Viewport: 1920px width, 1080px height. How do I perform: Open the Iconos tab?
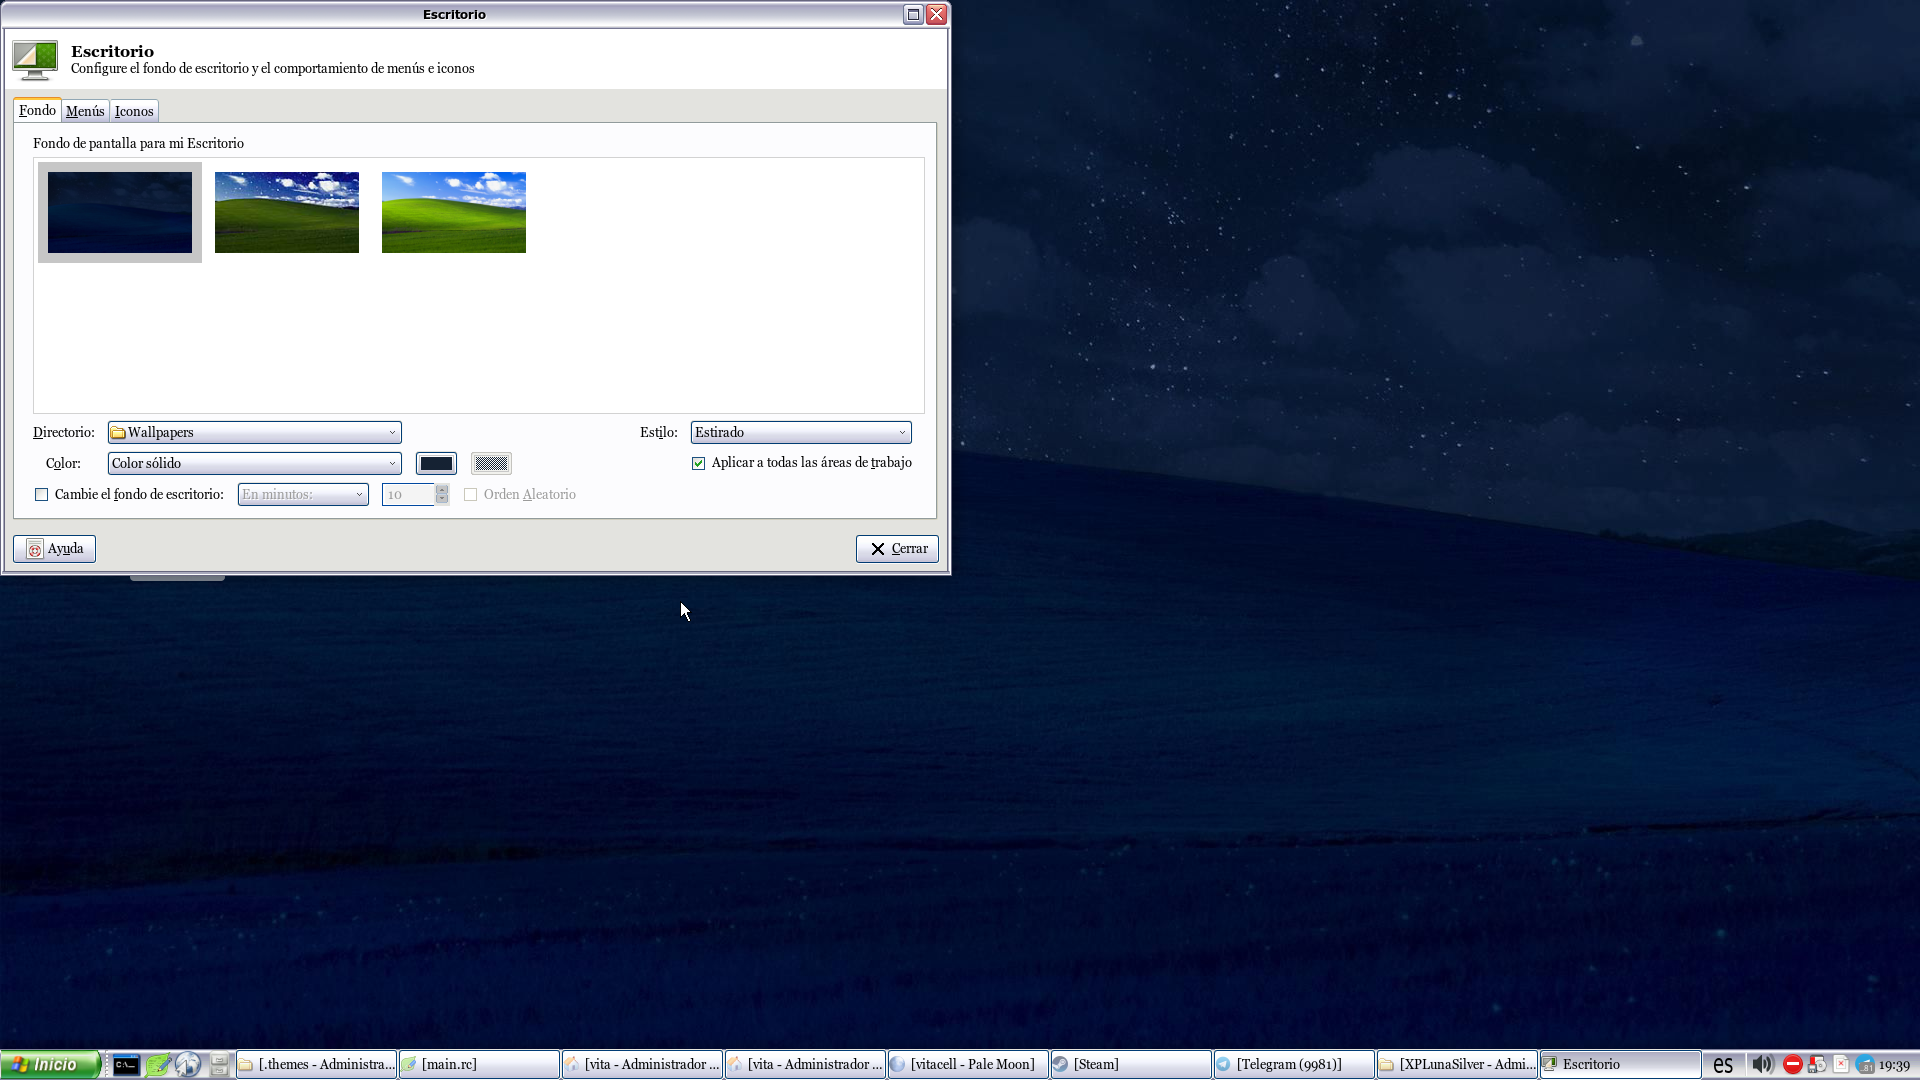134,111
